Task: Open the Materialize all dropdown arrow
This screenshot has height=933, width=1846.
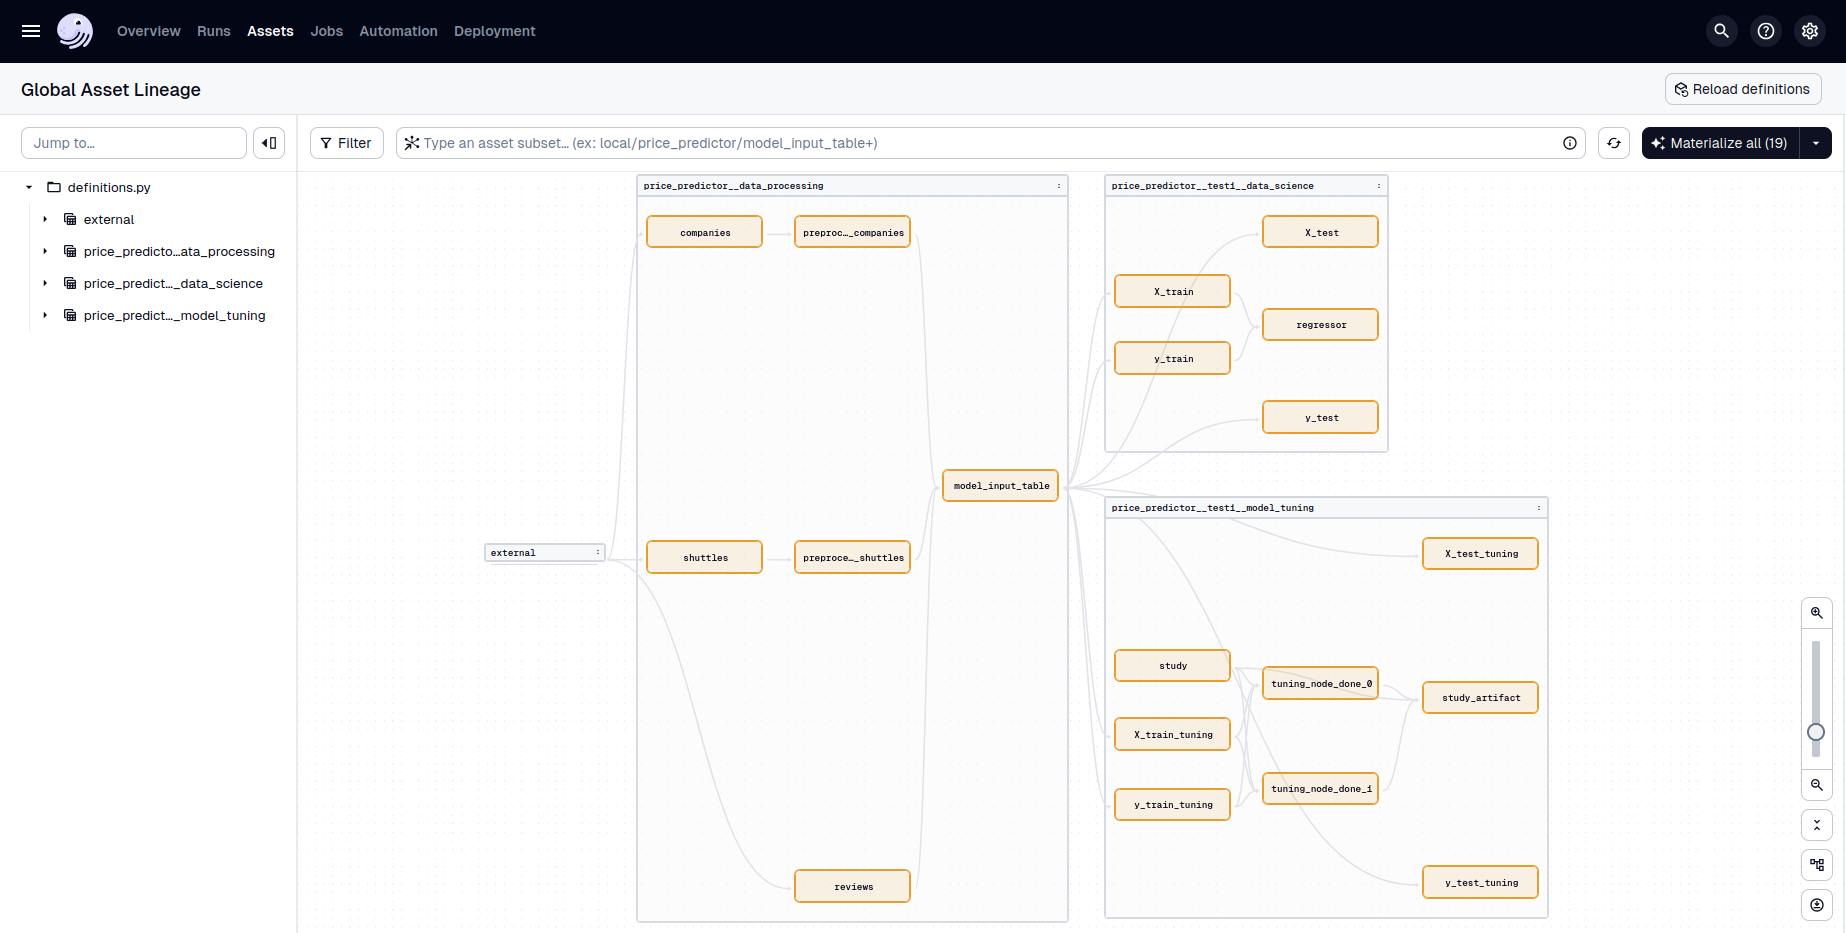Action: tap(1817, 143)
